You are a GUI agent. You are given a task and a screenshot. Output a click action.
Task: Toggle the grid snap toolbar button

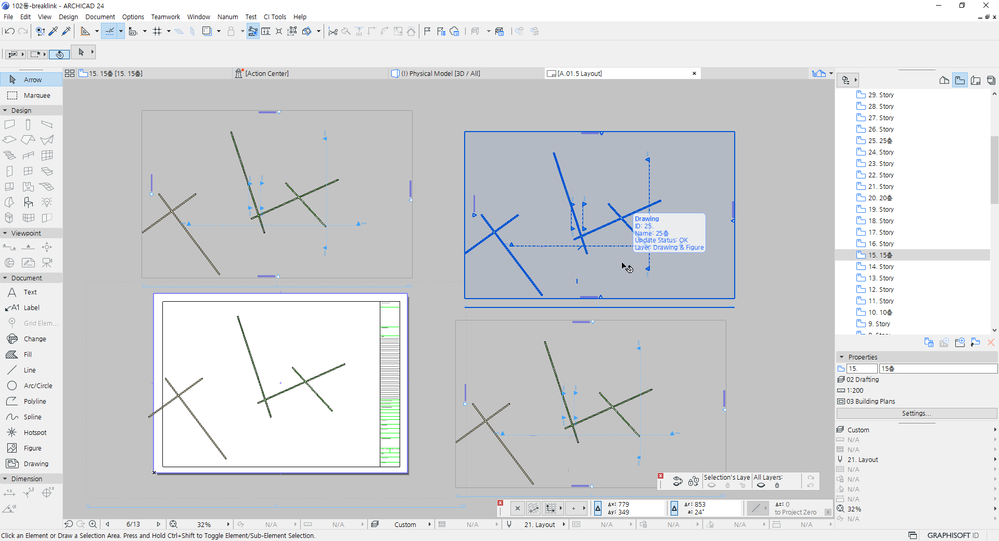coord(158,31)
